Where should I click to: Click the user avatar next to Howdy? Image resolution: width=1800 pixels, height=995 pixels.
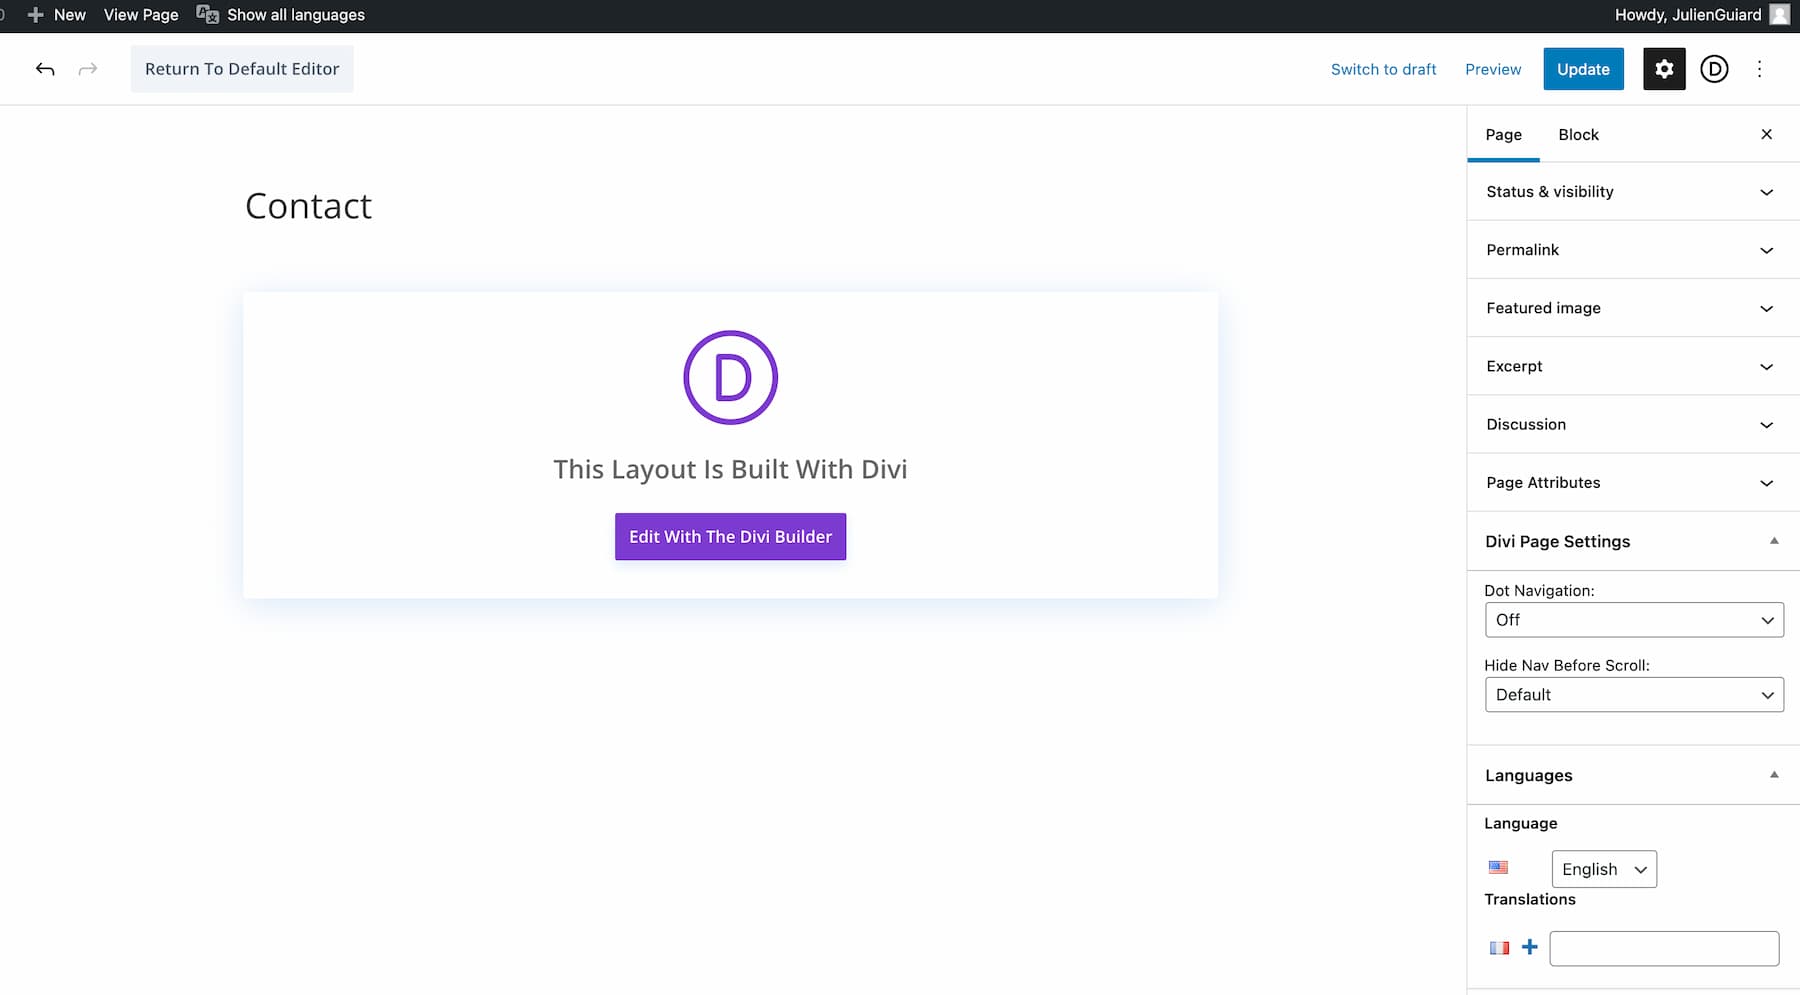(x=1780, y=15)
